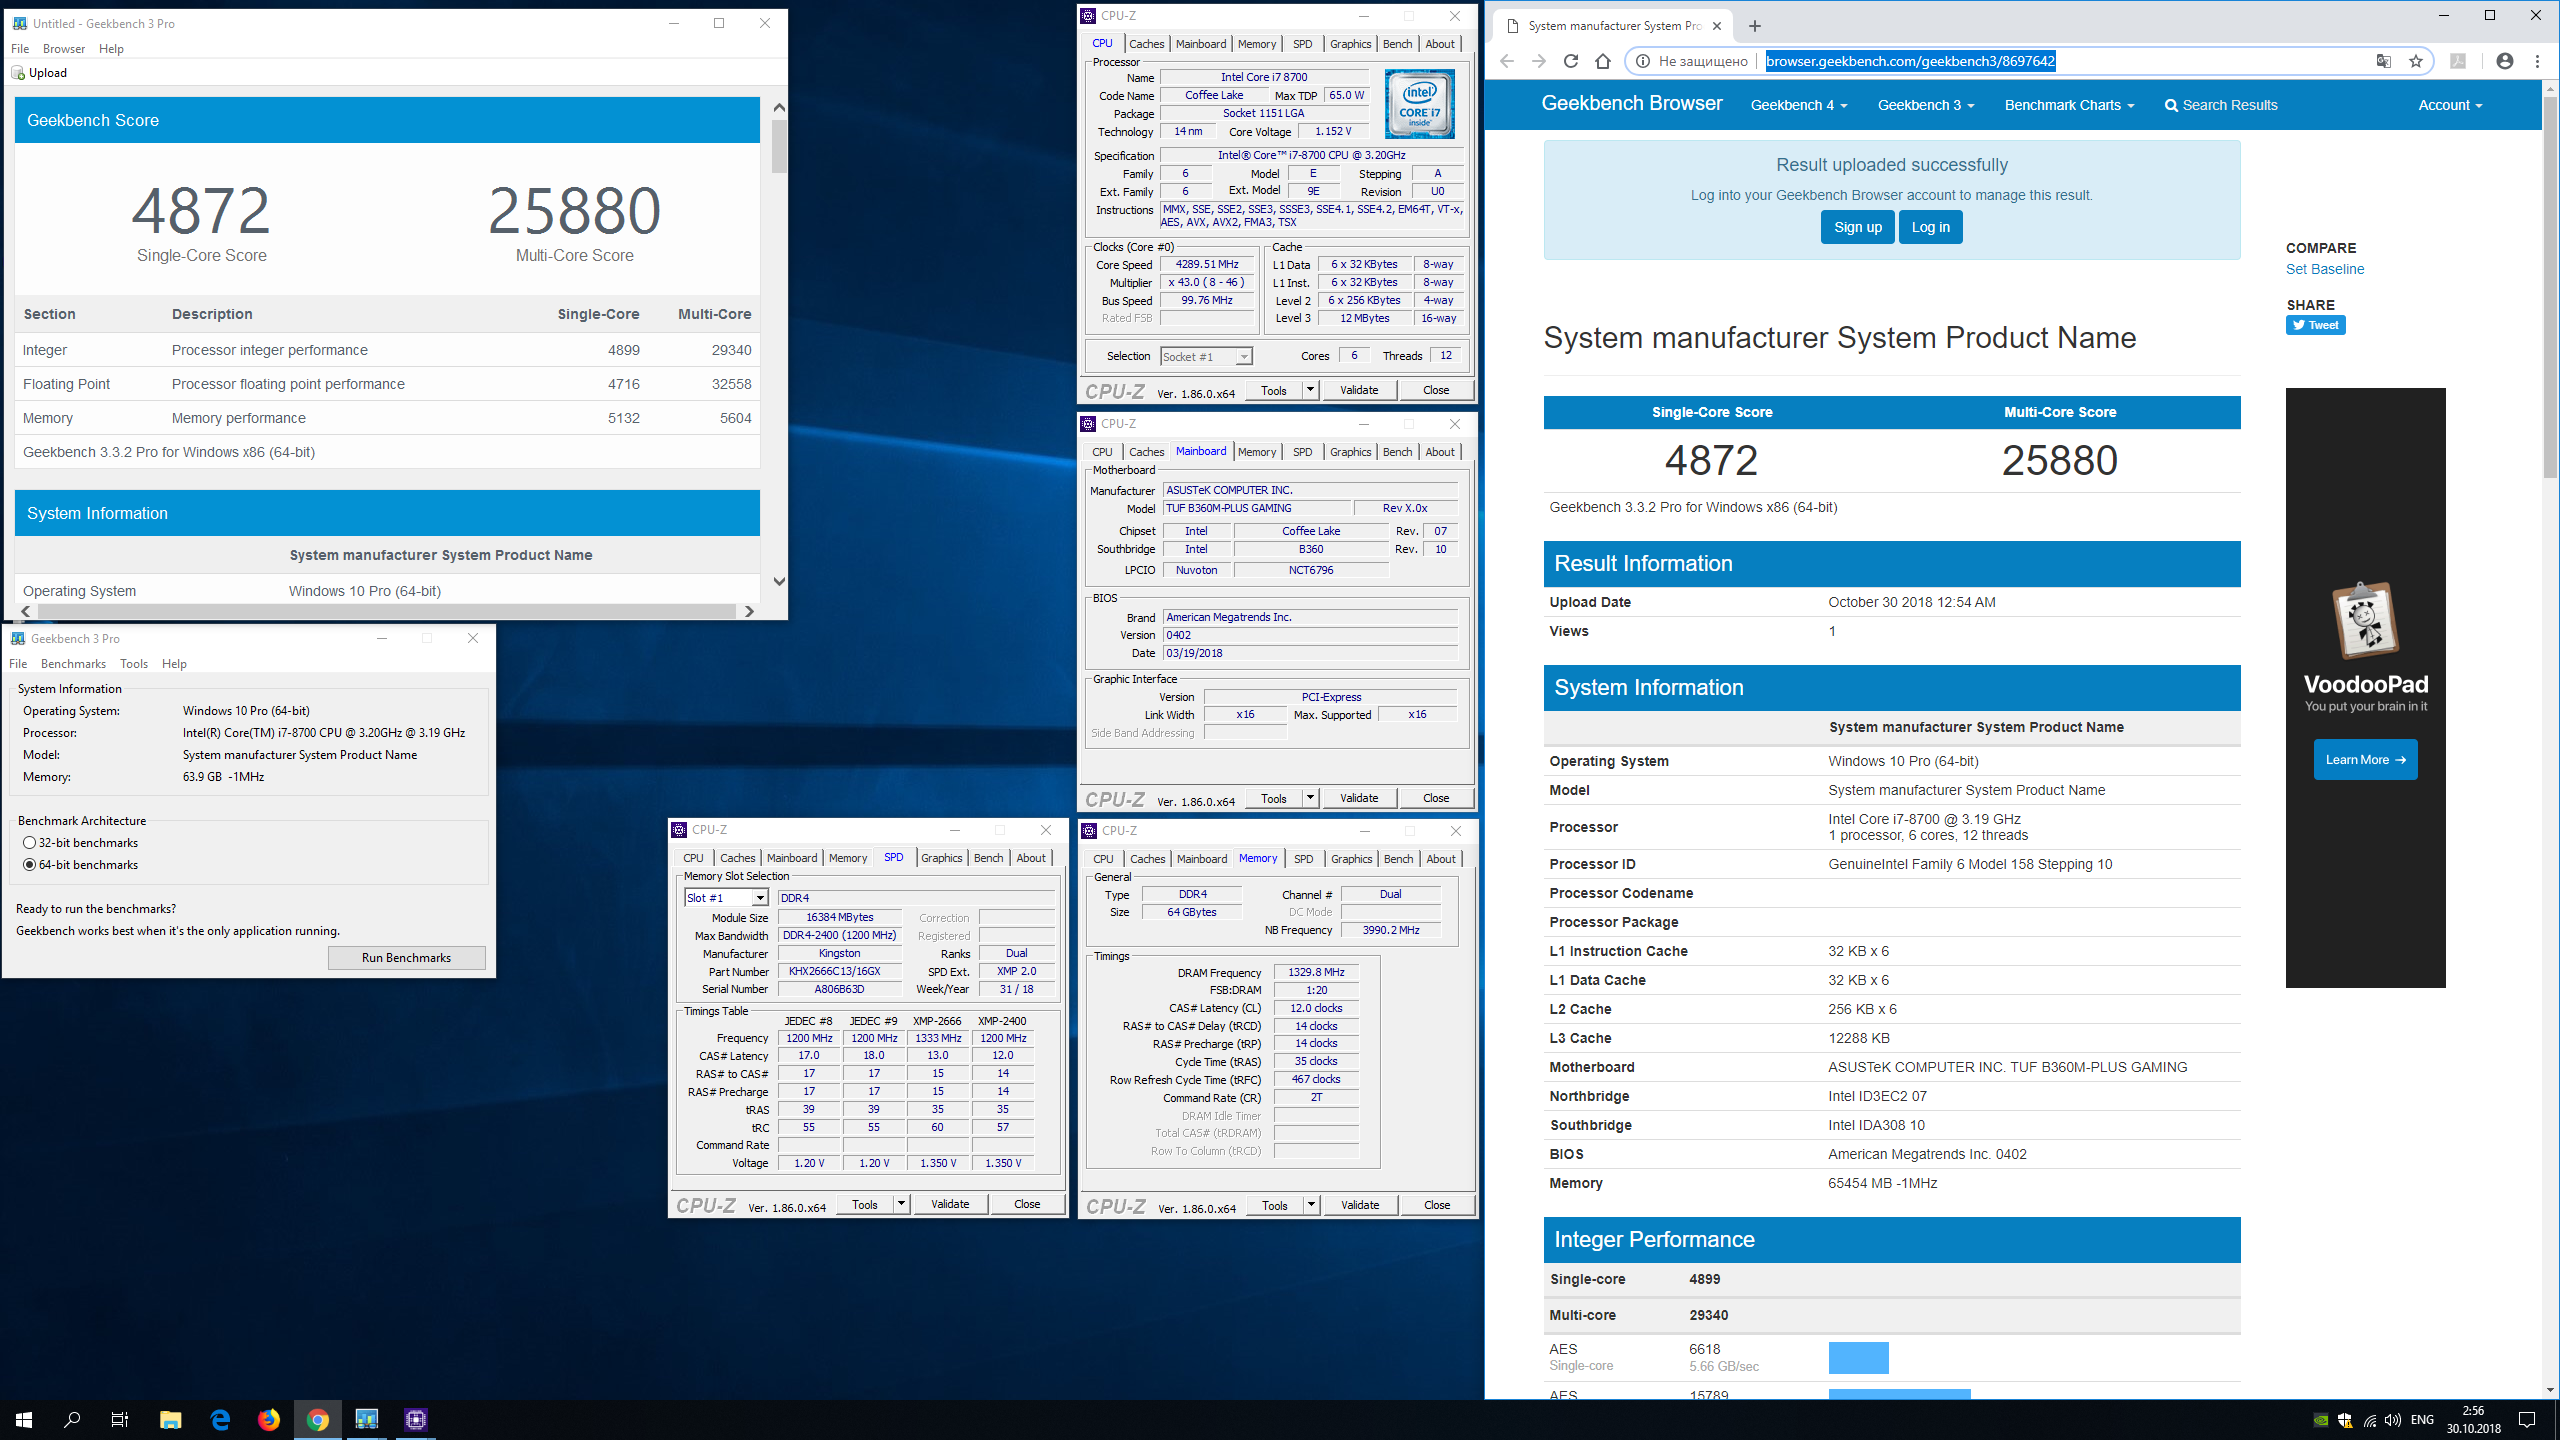
Task: Launch Microsoft Edge from taskbar
Action: pos(220,1419)
